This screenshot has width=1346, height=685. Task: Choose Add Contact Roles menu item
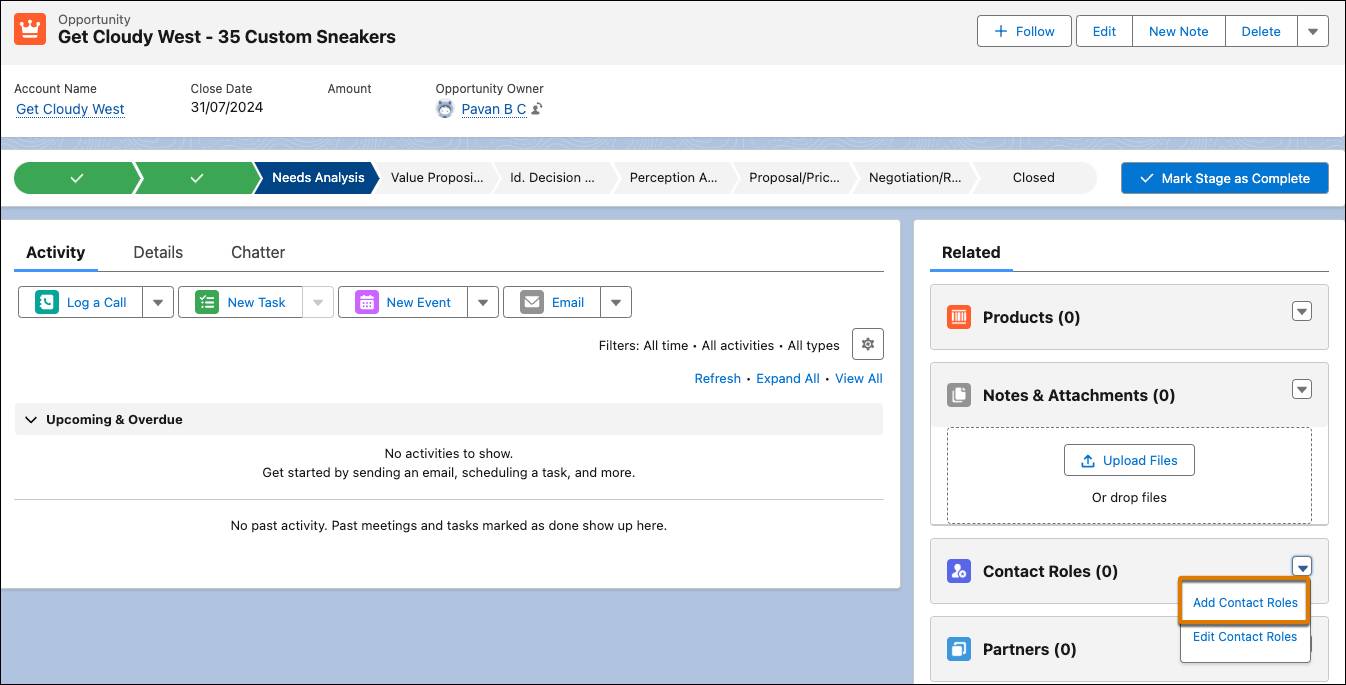pos(1245,602)
